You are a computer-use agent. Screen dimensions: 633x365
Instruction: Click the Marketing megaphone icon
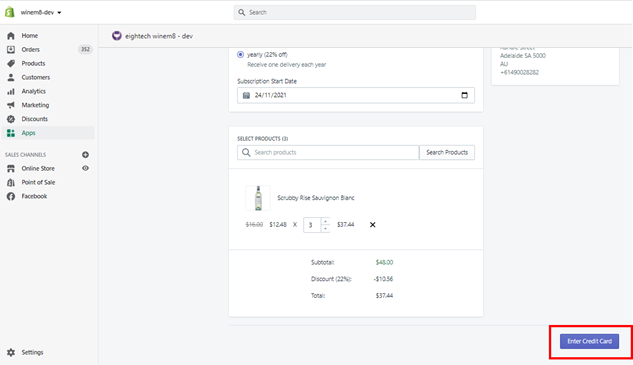[x=11, y=105]
